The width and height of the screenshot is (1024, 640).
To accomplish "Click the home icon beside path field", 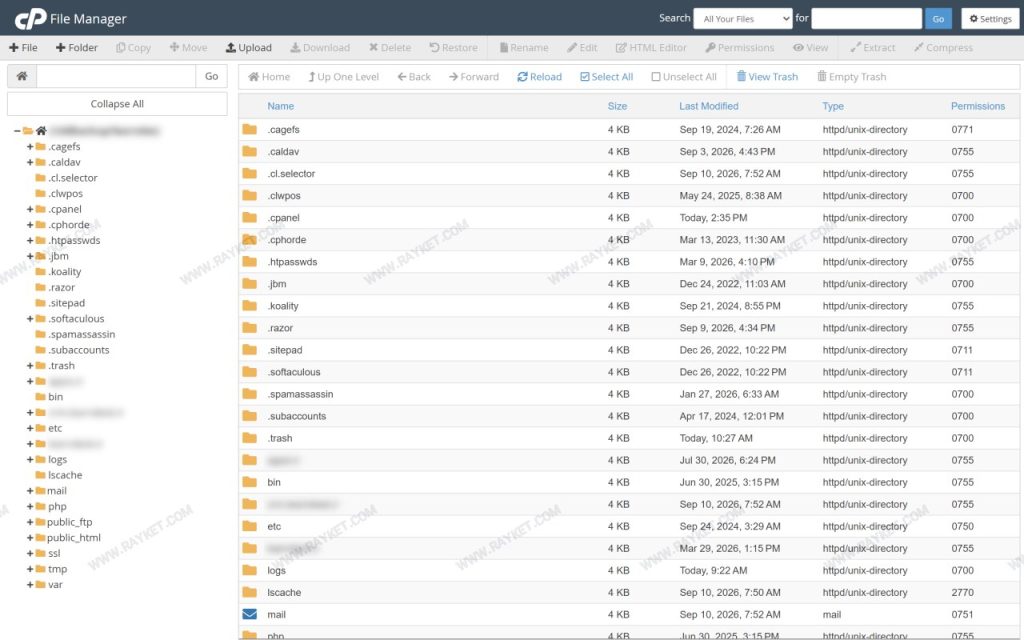I will [x=22, y=76].
